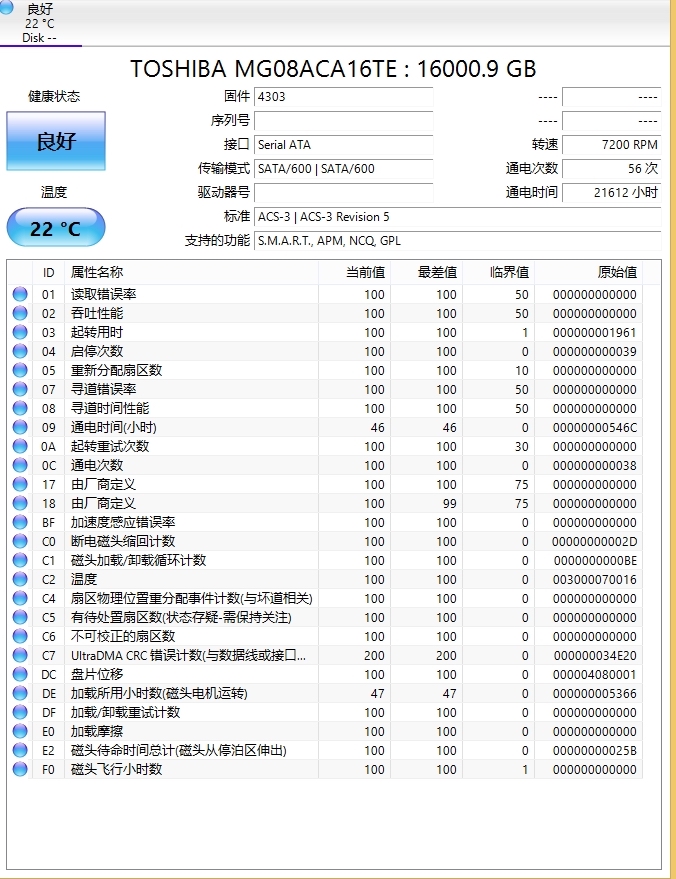Select the 磁头飞行小时数 attribute name
Screen dimensions: 676x879
coord(117,770)
